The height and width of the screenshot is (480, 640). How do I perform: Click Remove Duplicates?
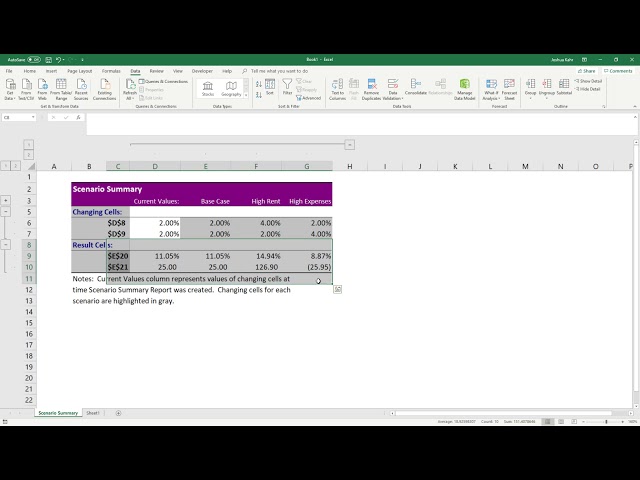click(371, 89)
